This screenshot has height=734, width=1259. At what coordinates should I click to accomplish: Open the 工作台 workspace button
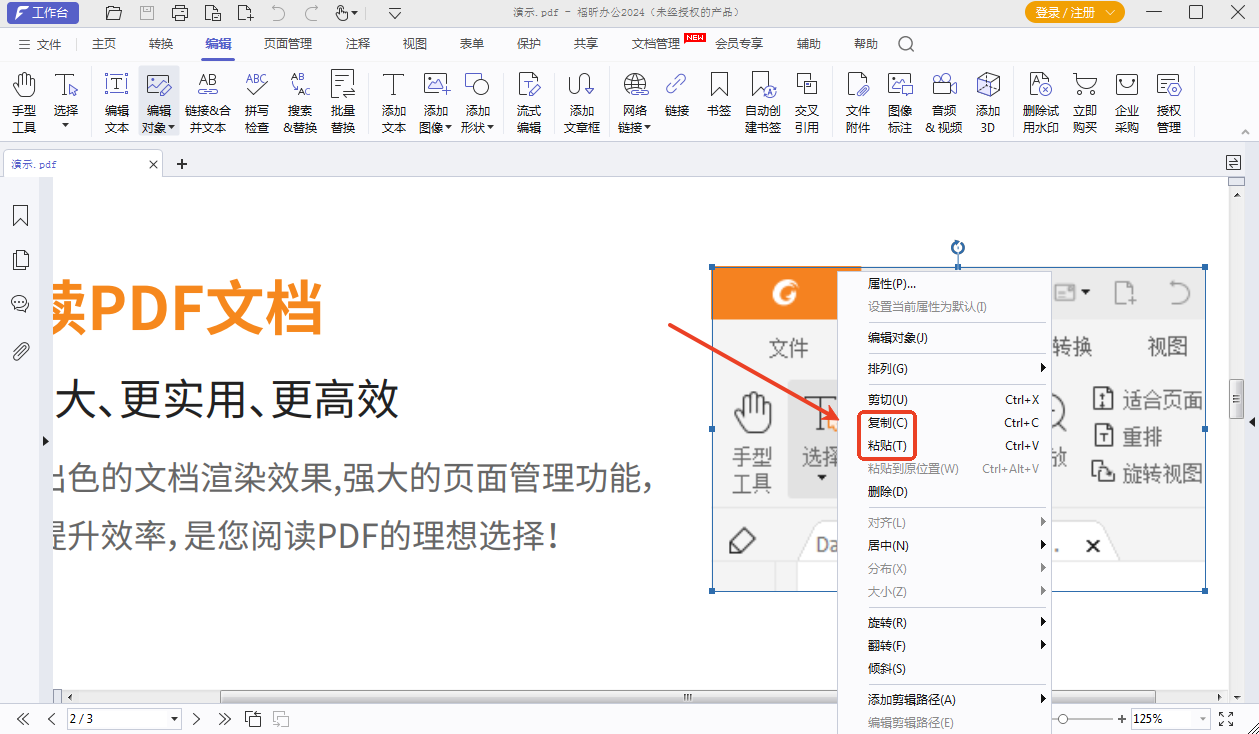42,13
